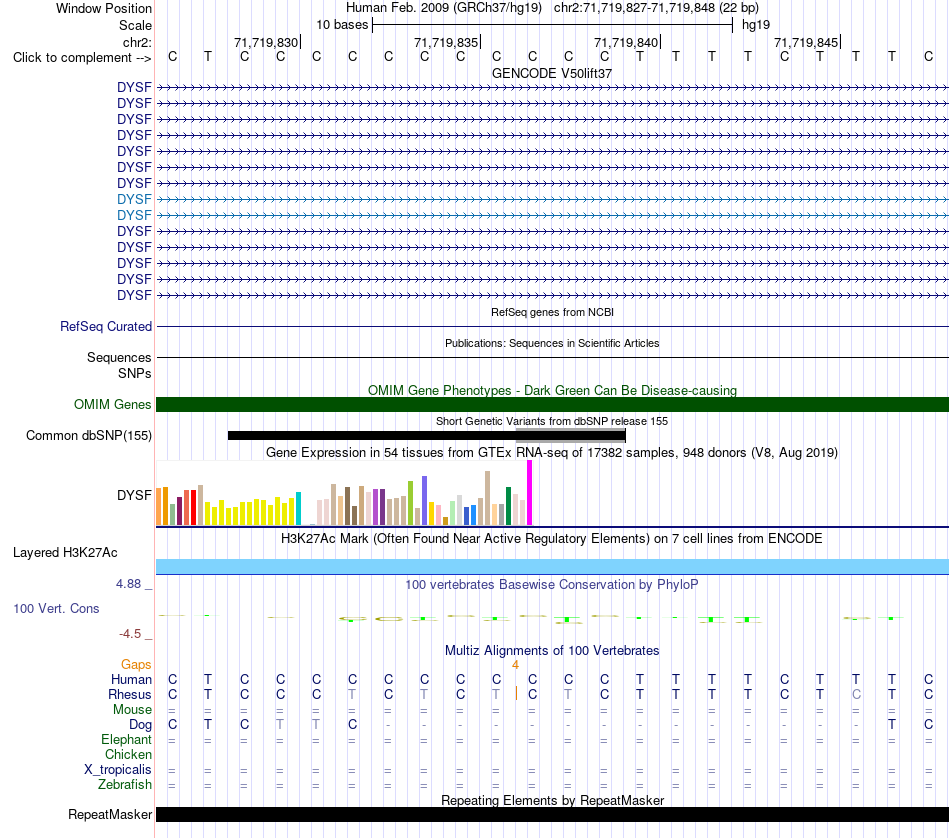950x838 pixels.
Task: Click position marker 71,719,840
Action: [x=626, y=42]
